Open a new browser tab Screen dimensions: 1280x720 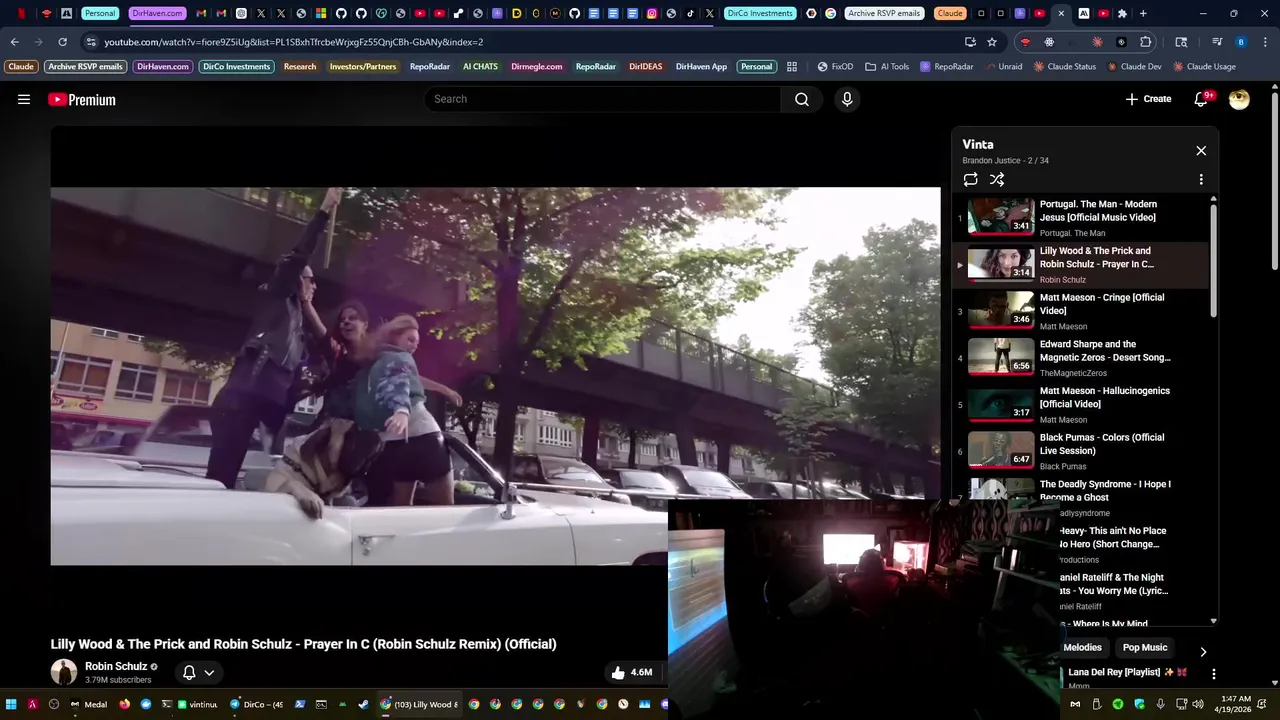point(1143,13)
